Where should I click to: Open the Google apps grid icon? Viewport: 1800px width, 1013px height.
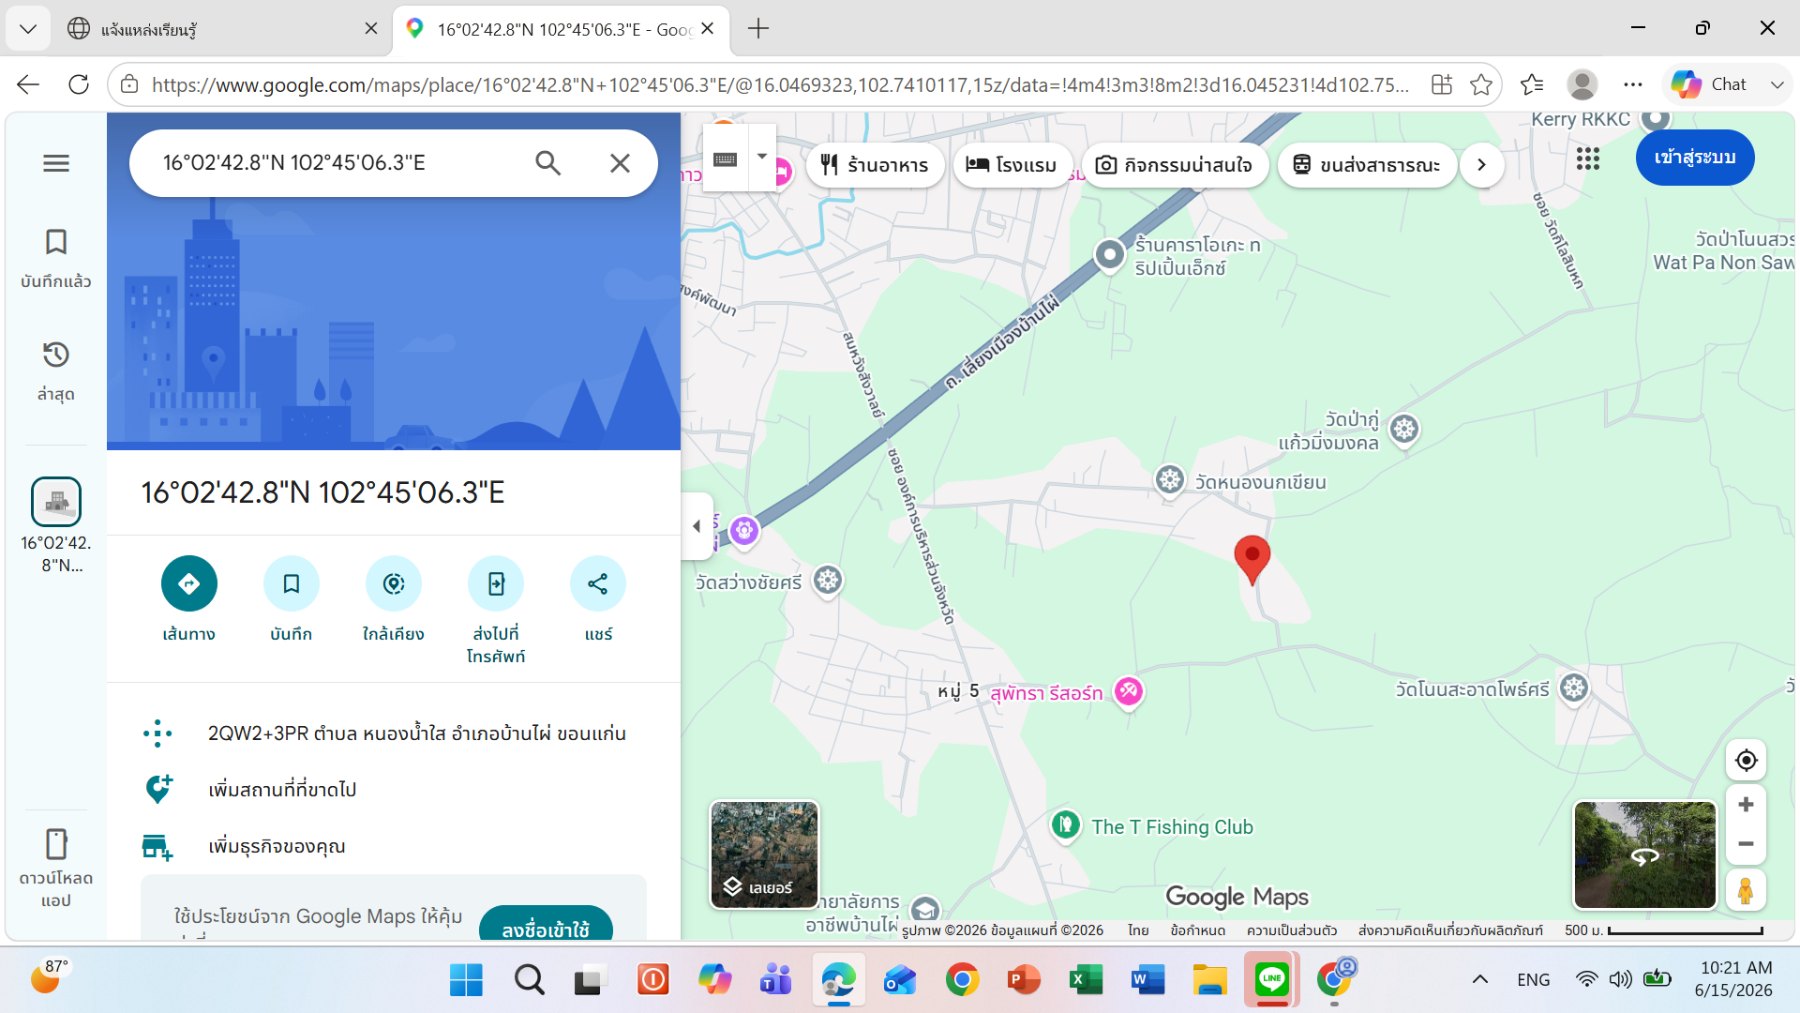(1588, 158)
